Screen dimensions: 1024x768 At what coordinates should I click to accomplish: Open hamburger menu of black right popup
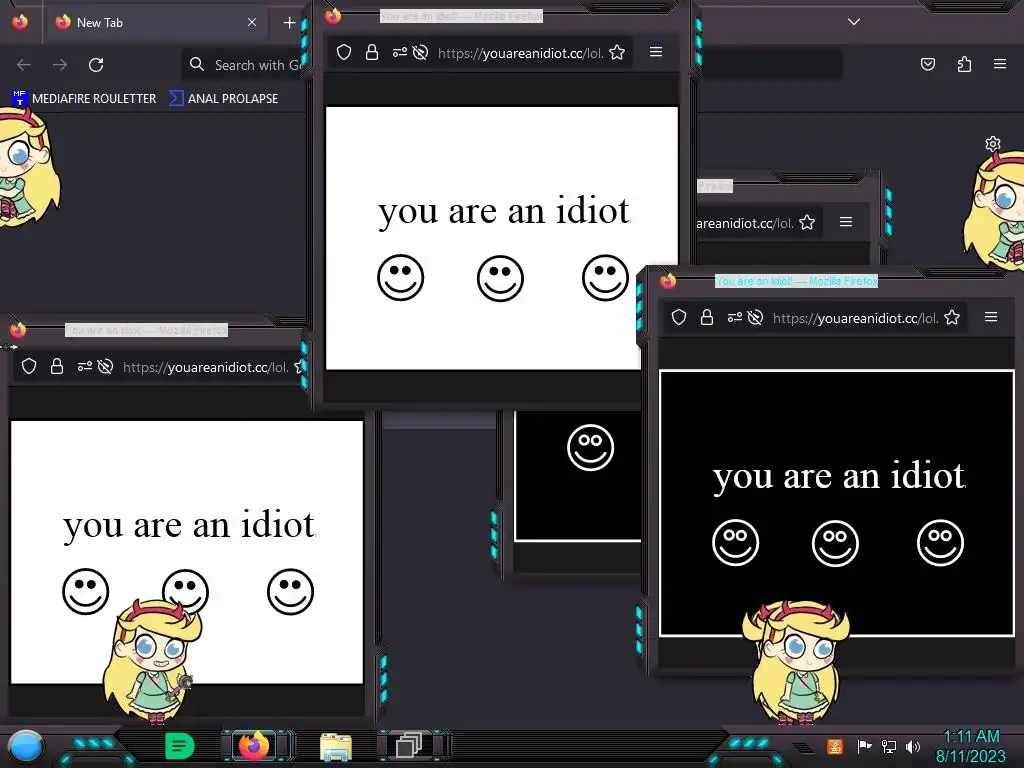[991, 317]
